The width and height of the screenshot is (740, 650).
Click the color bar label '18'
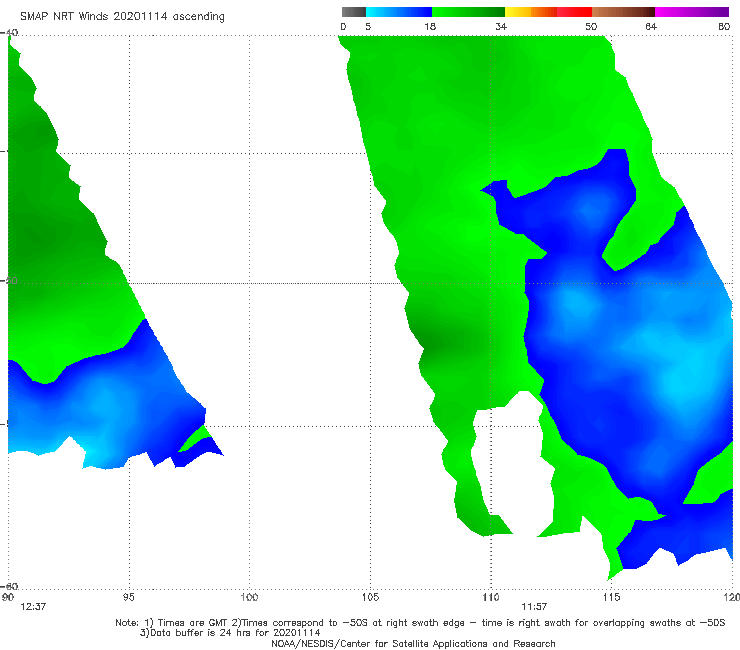tap(430, 27)
